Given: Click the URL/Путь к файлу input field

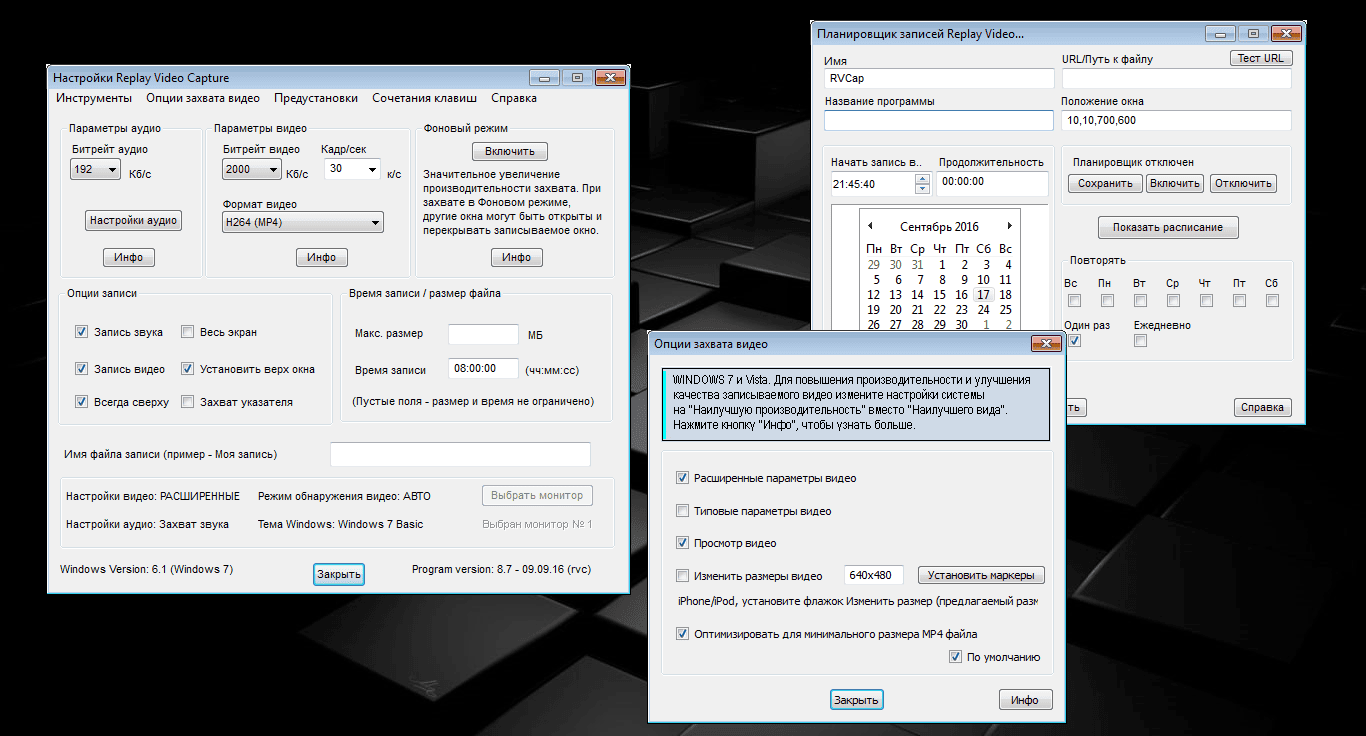Looking at the screenshot, I should pyautogui.click(x=1176, y=78).
